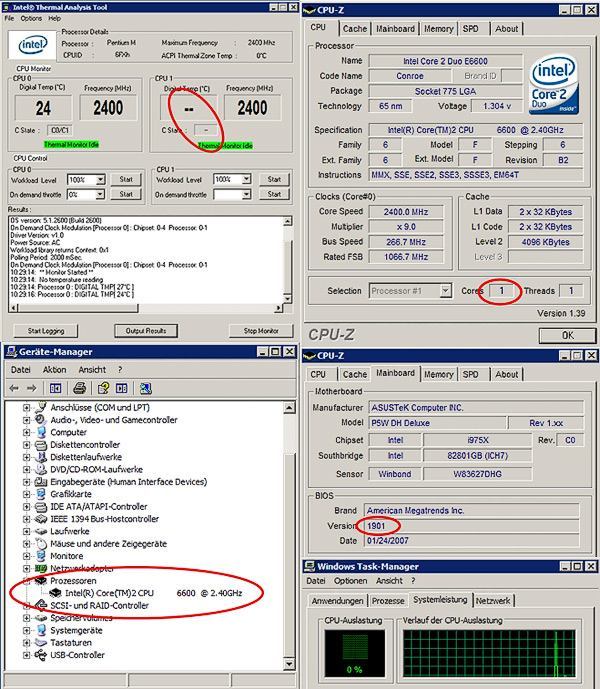Click the Verlauf der CPU-Auslastung graph
This screenshot has width=600, height=689.
489,653
